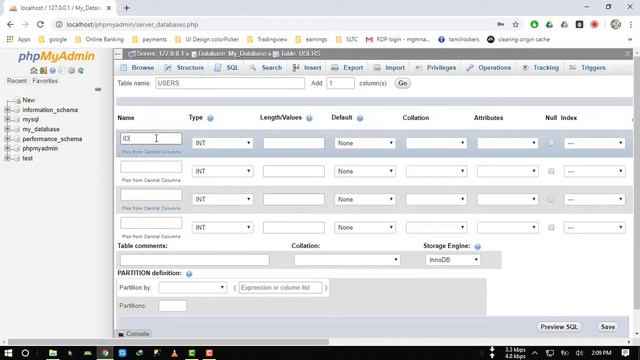Bookmark this page with star icon
This screenshot has width=640, height=360.
[516, 24]
